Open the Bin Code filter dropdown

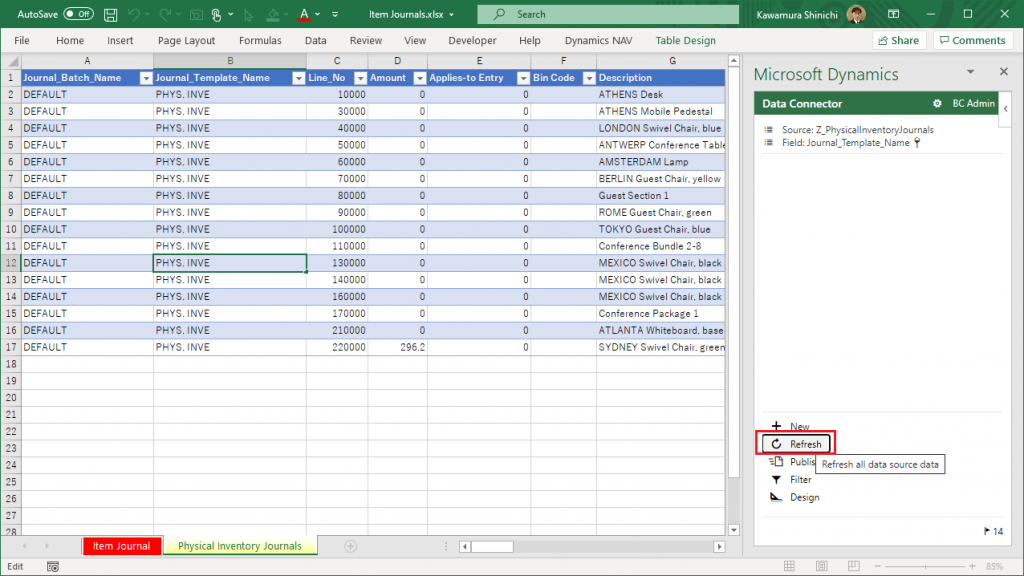[589, 78]
